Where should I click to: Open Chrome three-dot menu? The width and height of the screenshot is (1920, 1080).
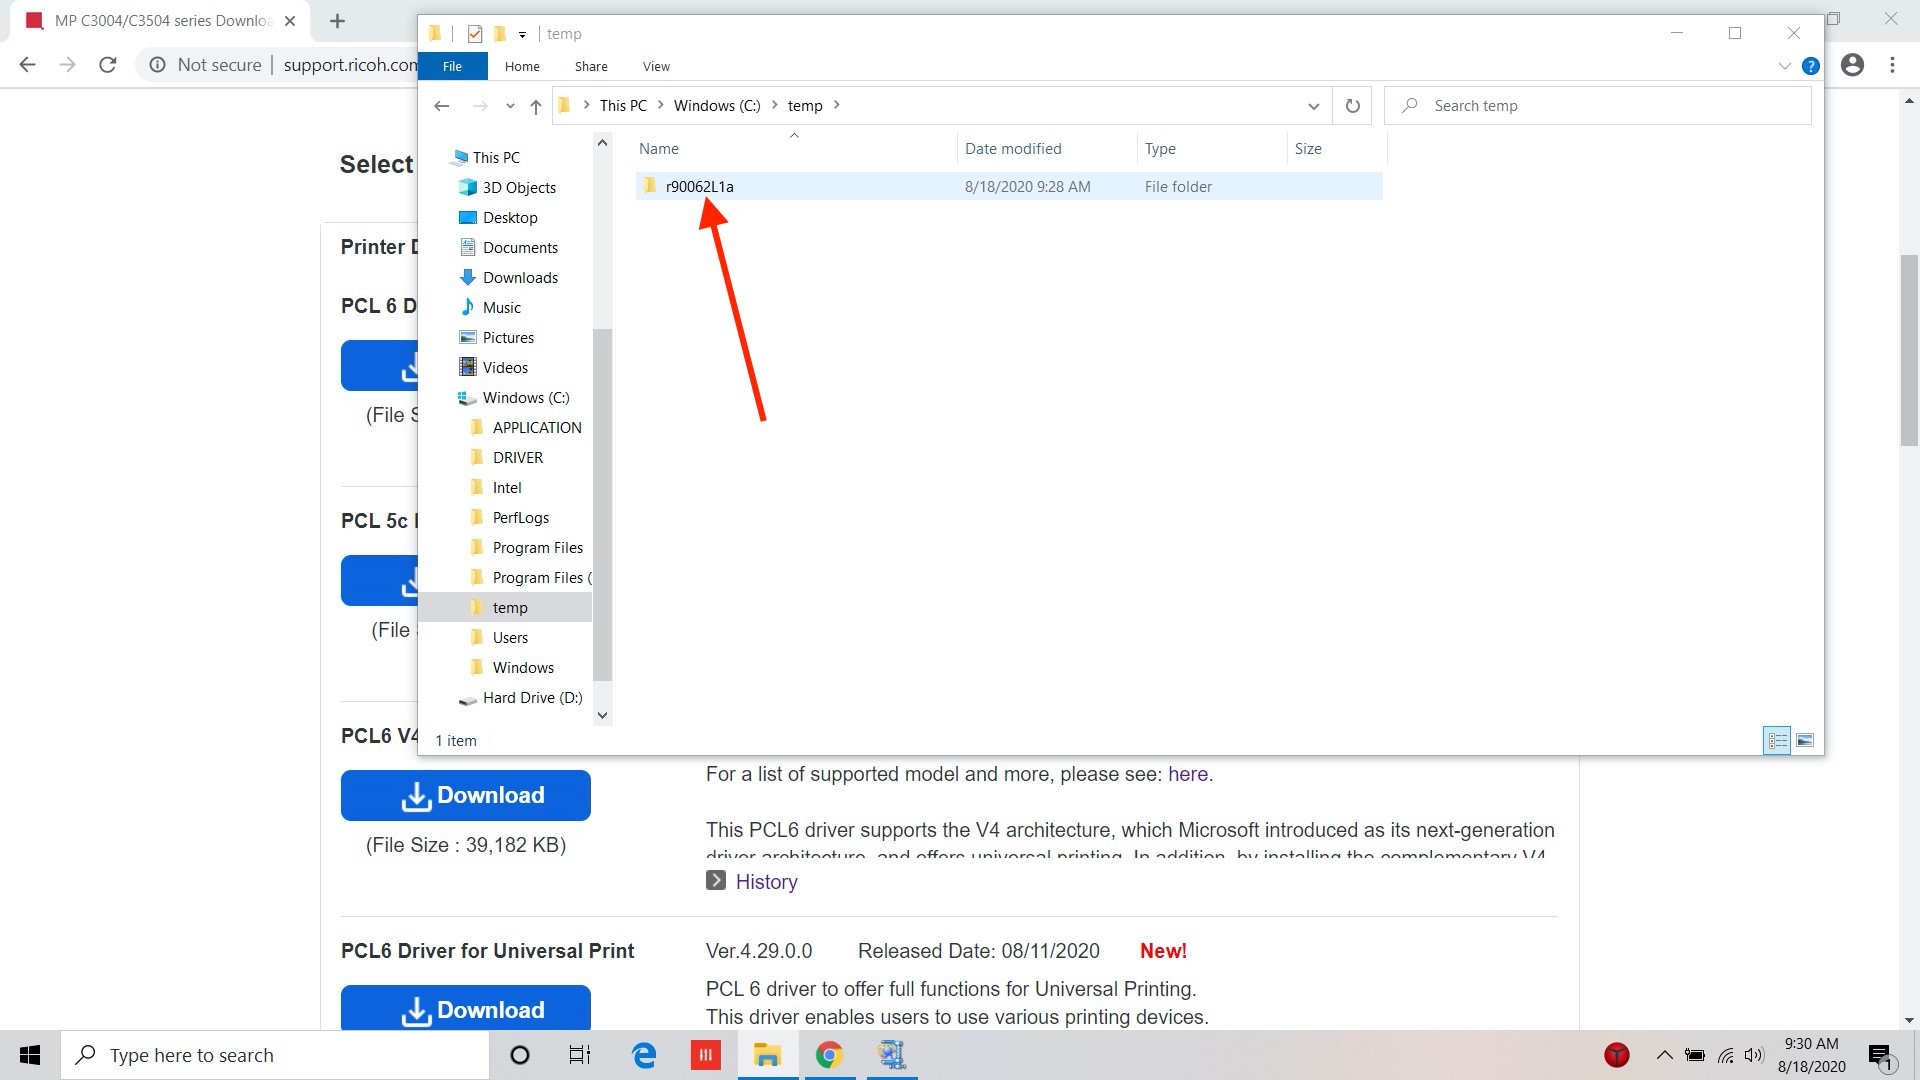[x=1892, y=65]
